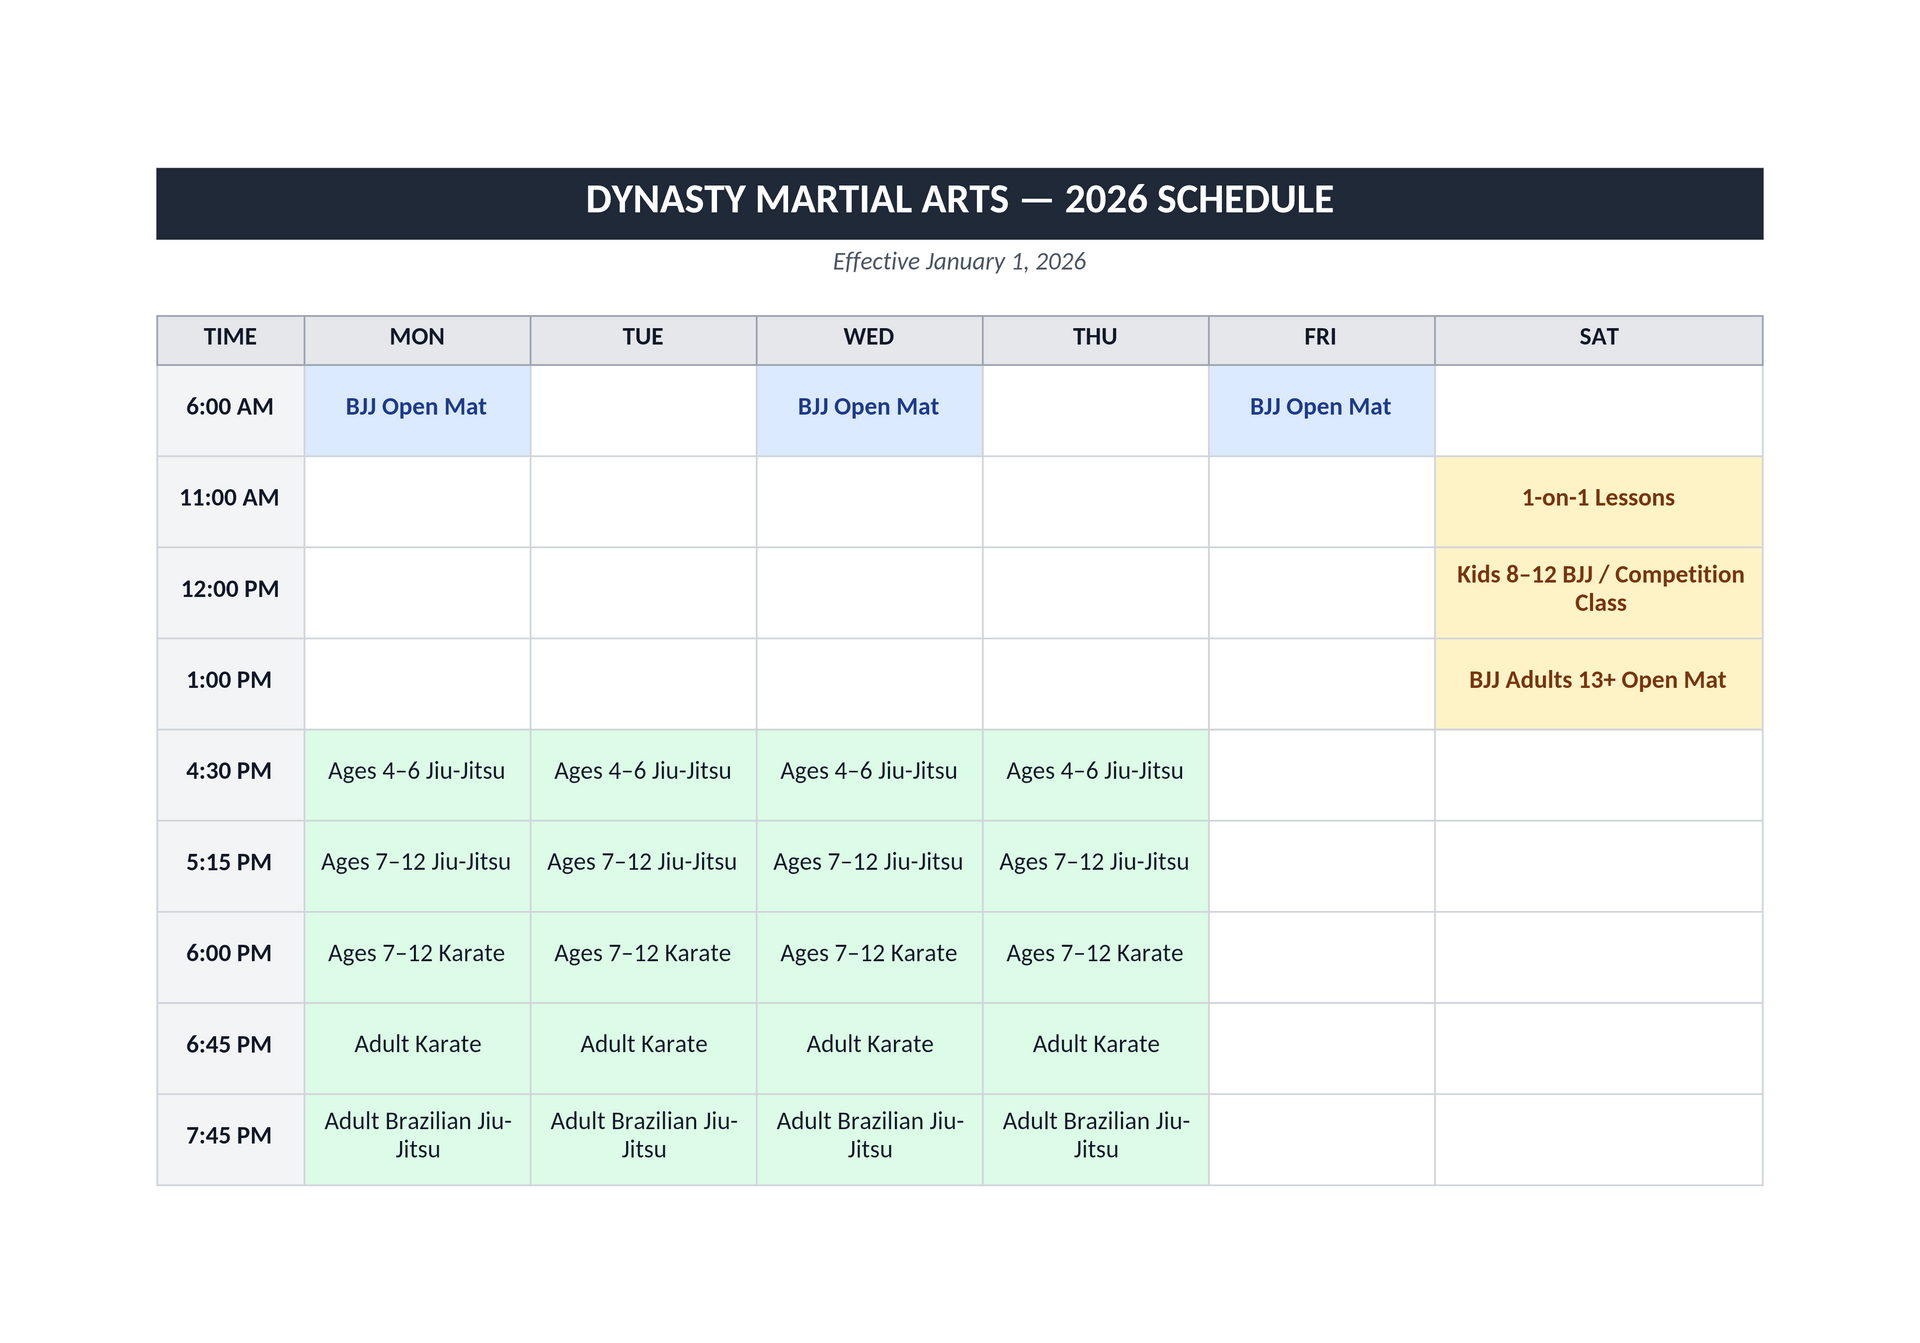Select the TIME column header
The height and width of the screenshot is (1343, 1920).
click(x=230, y=340)
